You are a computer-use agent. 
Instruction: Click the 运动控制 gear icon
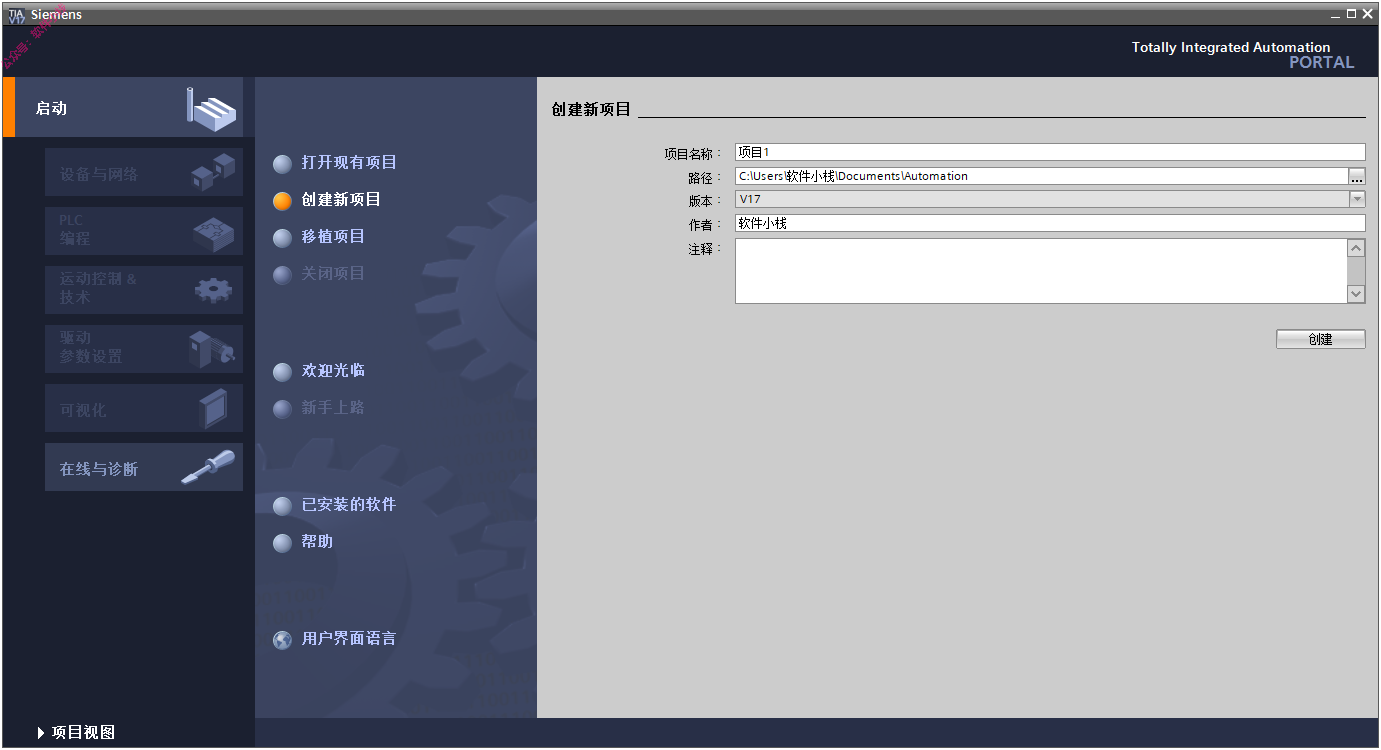pyautogui.click(x=213, y=290)
